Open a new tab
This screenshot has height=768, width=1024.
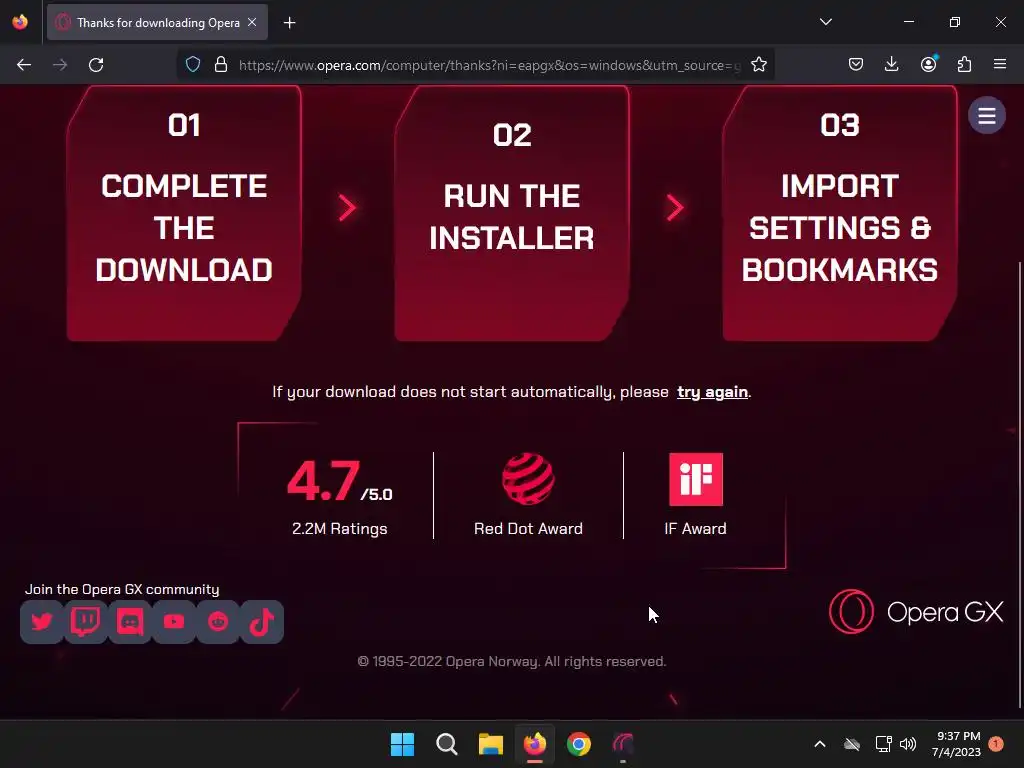pyautogui.click(x=289, y=23)
